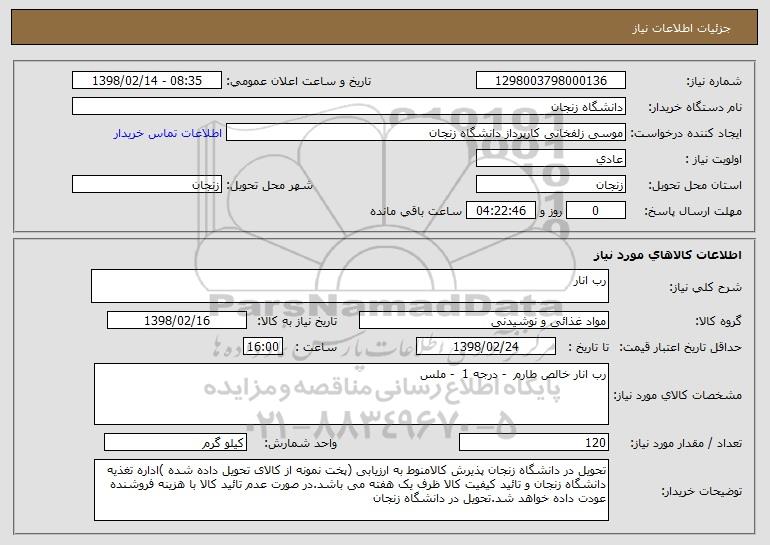The height and width of the screenshot is (545, 770).
Task: Click the unit field کیلو گرم
Action: 175,442
